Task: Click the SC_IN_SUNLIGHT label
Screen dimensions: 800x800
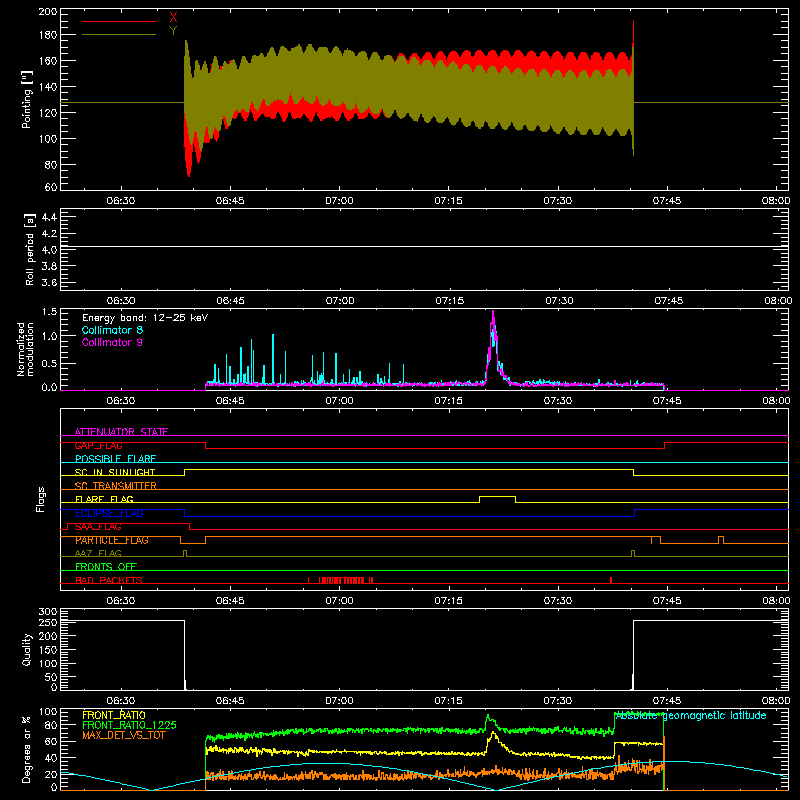Action: tap(115, 472)
